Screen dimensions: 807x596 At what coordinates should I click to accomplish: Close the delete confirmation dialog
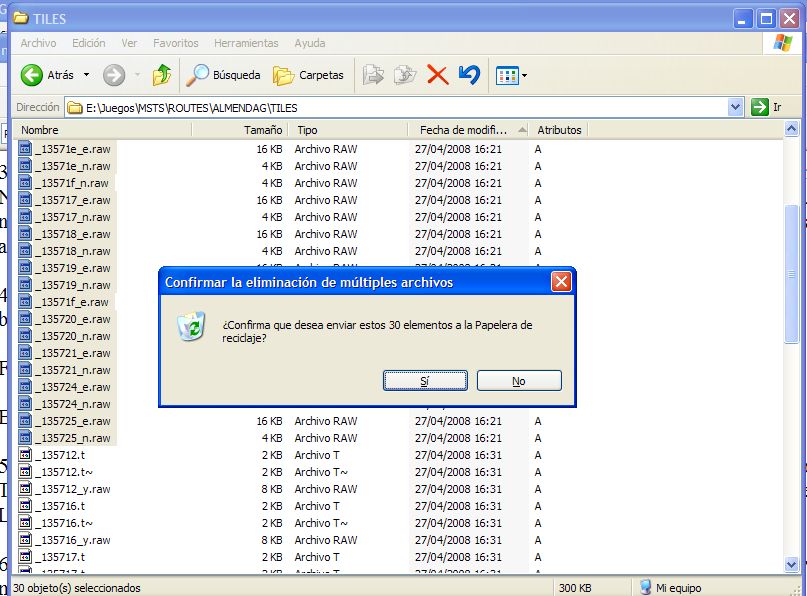tap(561, 282)
